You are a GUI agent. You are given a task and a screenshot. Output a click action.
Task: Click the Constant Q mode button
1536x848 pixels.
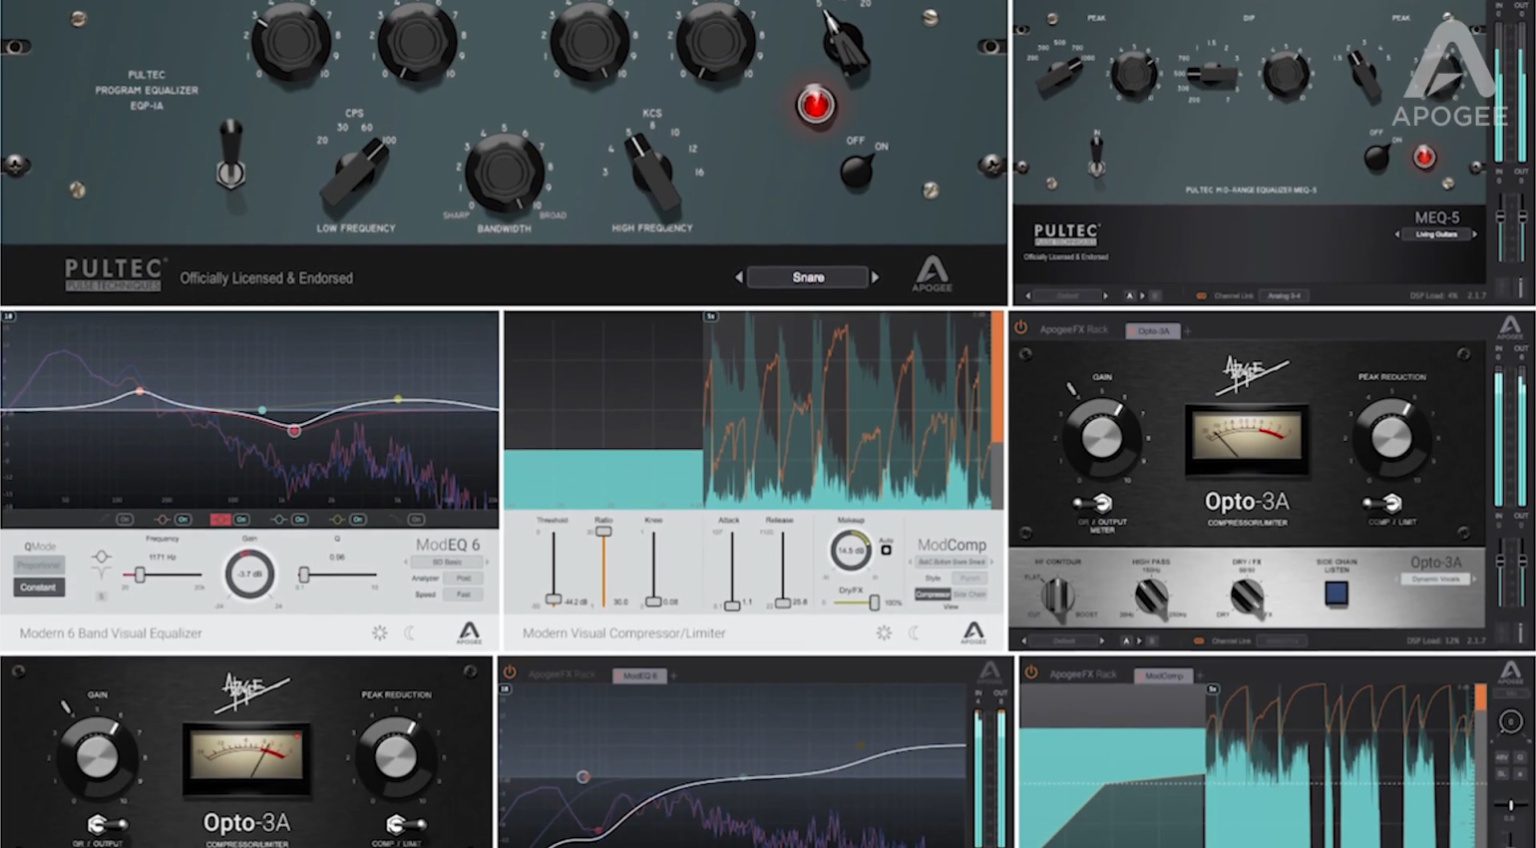(38, 587)
